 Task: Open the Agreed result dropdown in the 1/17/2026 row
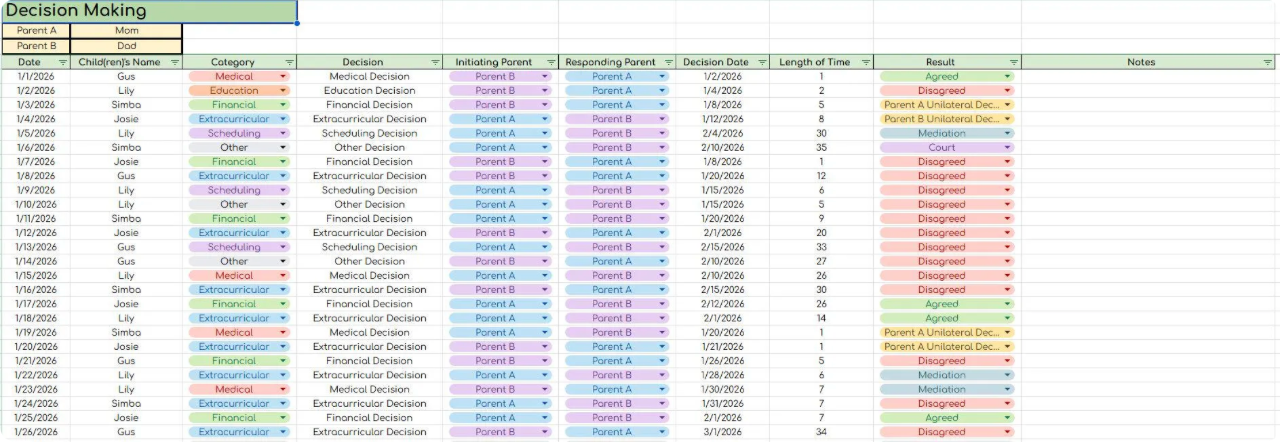(x=1007, y=304)
